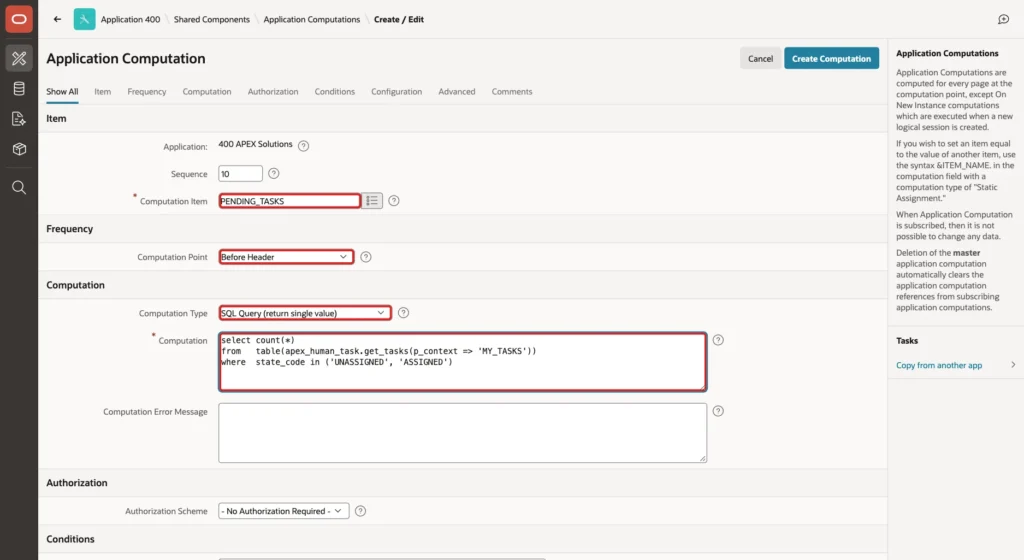Viewport: 1024px width, 560px height.
Task: Switch to the Conditions tab
Action: [334, 91]
